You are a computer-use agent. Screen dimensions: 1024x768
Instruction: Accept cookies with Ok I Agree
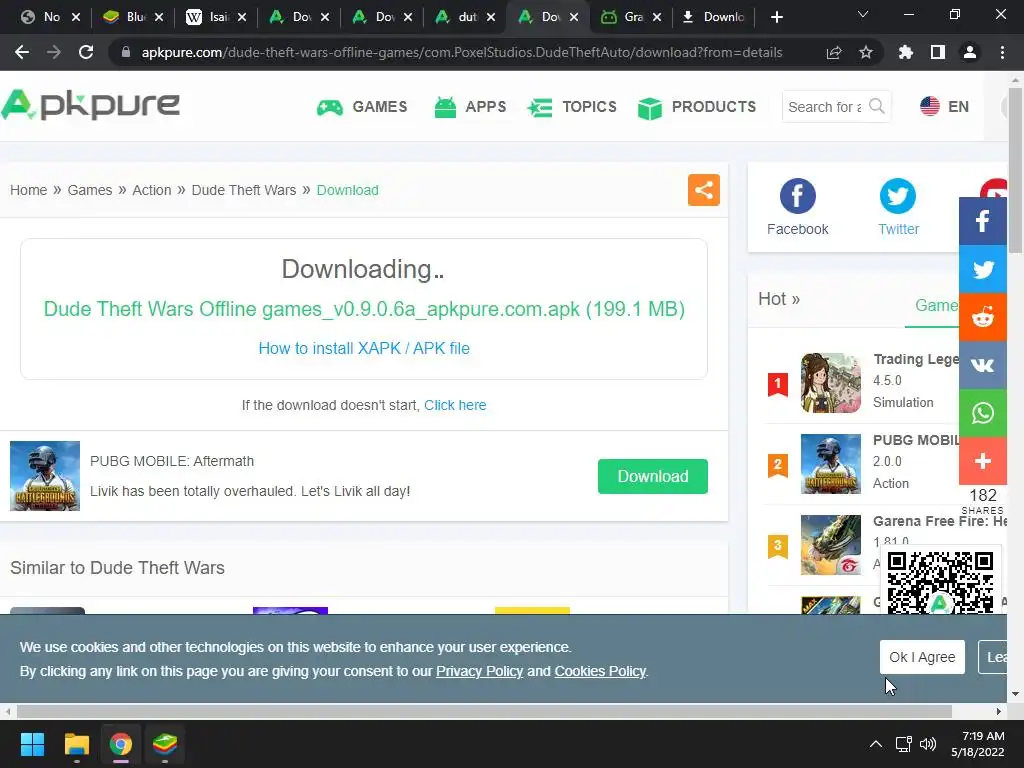[x=922, y=657]
